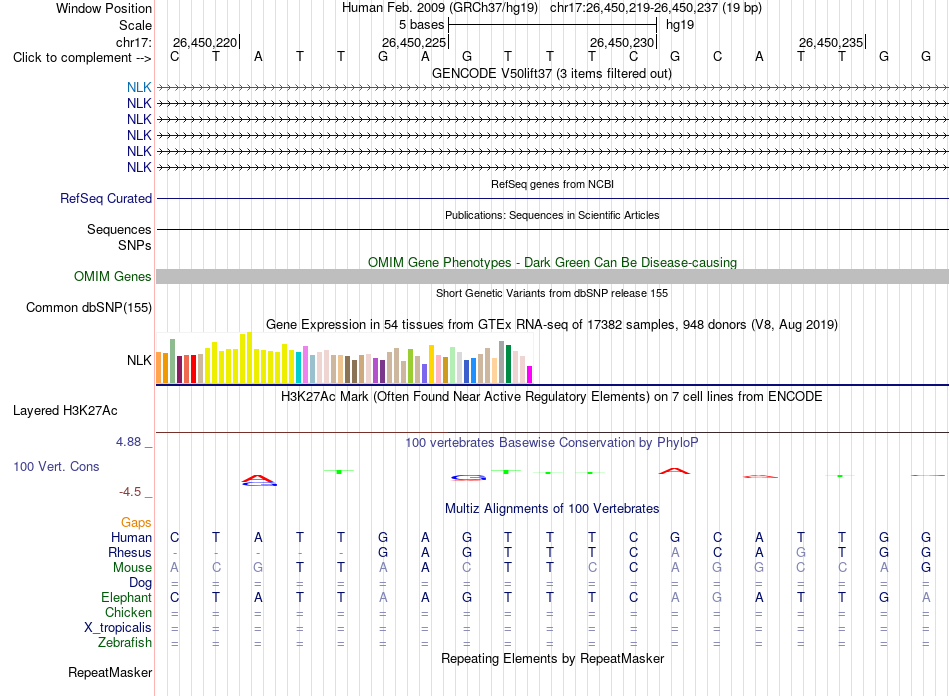The image size is (950, 696).
Task: Click the Scale label
Action: click(x=135, y=25)
